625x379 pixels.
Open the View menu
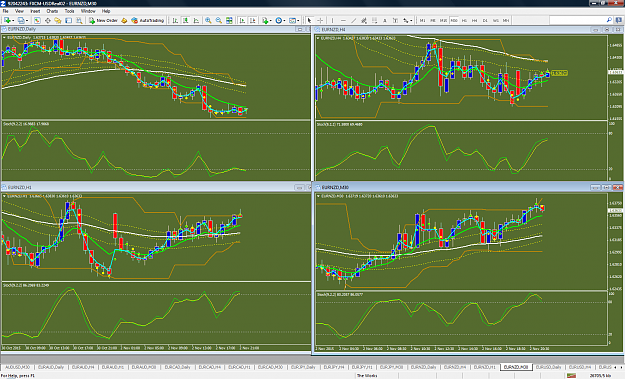[x=19, y=11]
